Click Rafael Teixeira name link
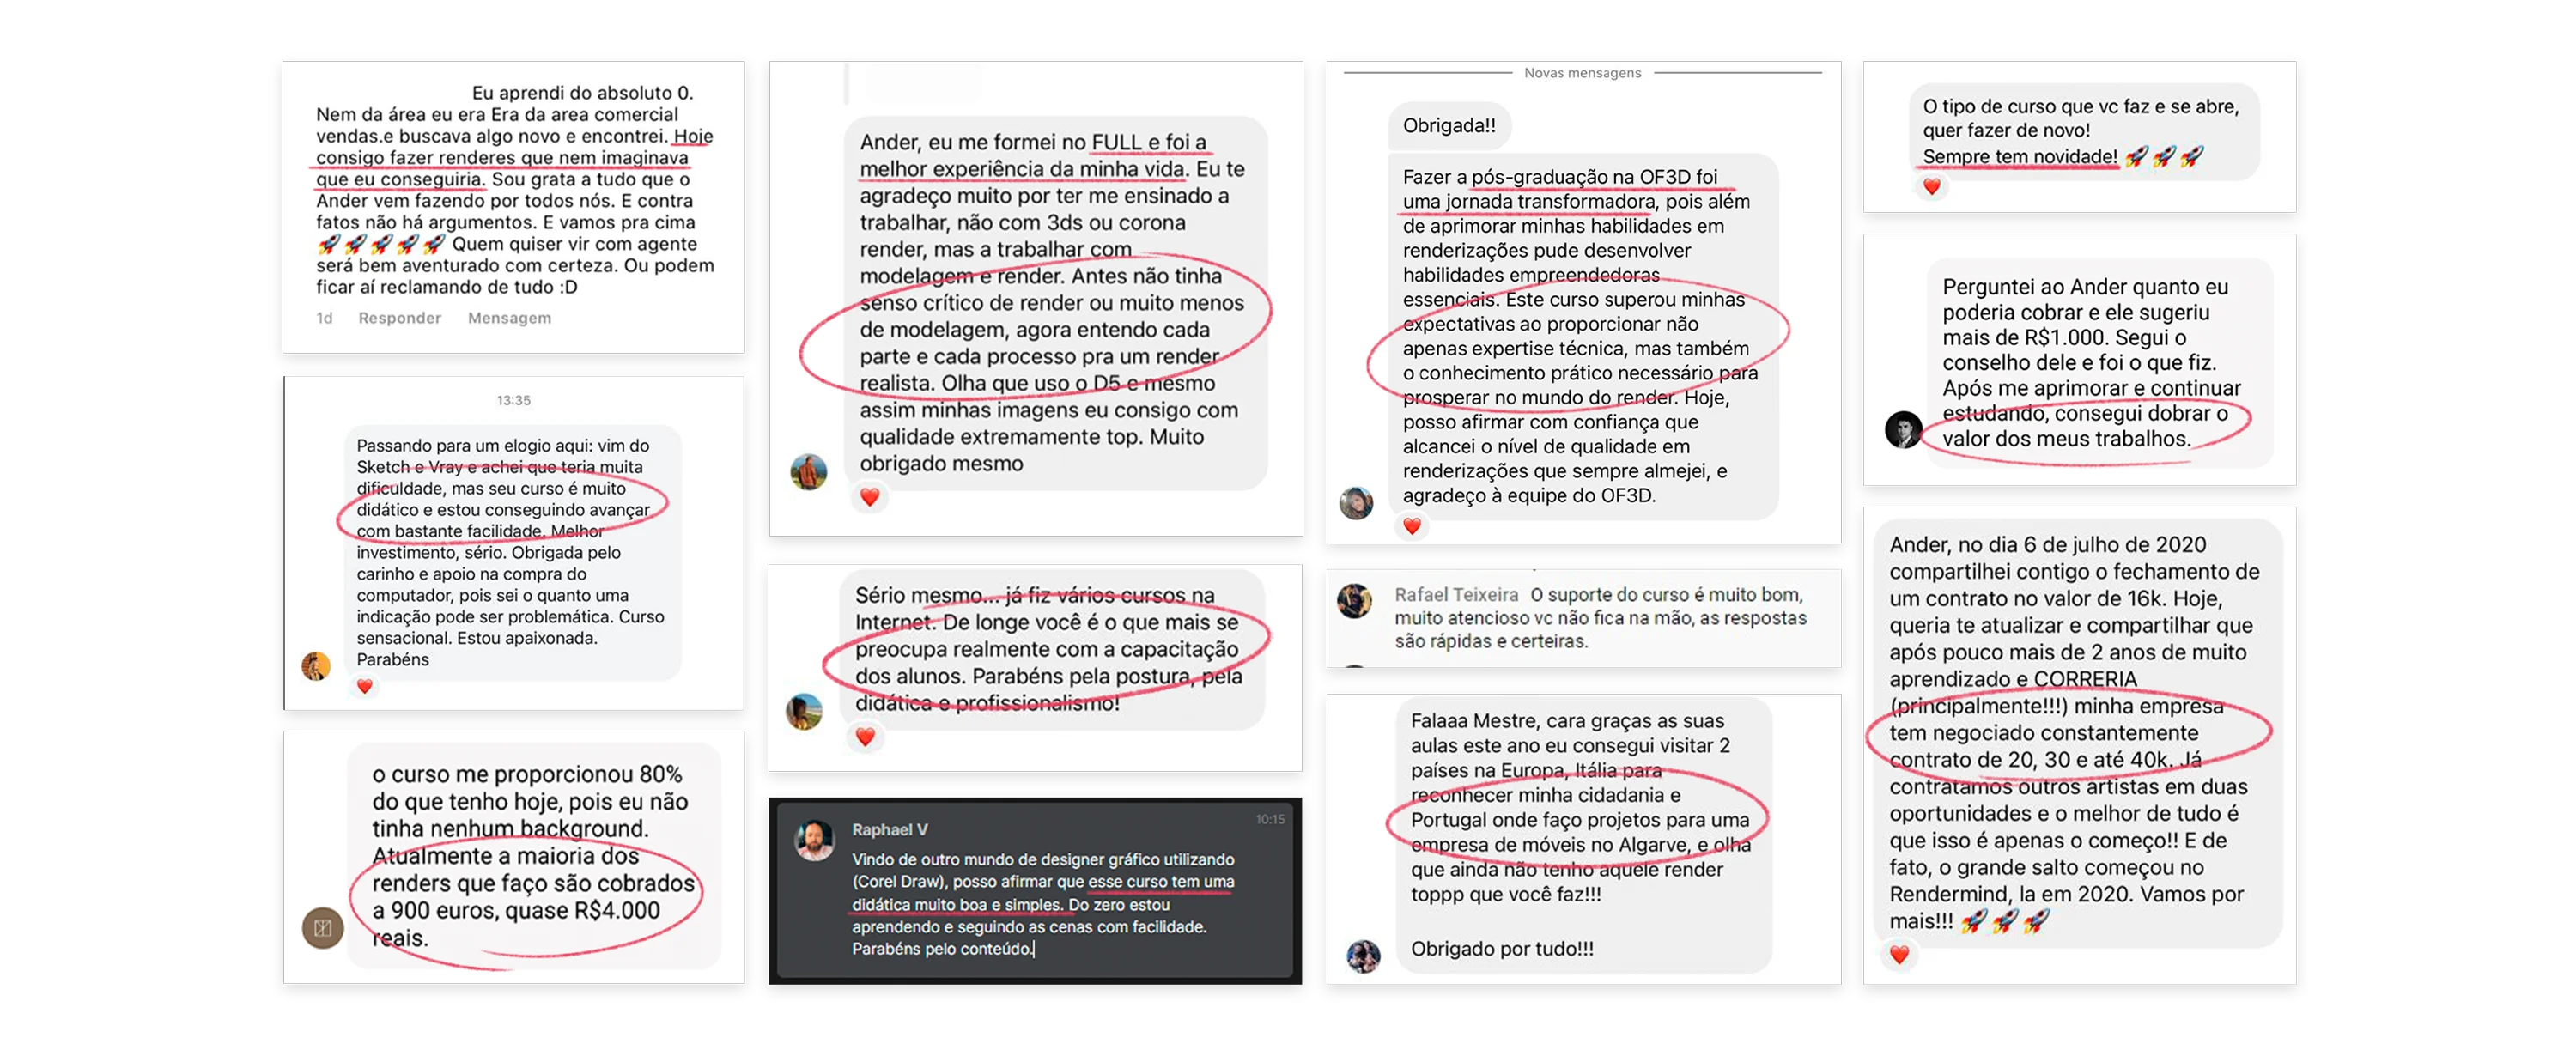Screen dimensions: 2576x1050 pyautogui.click(x=1456, y=595)
